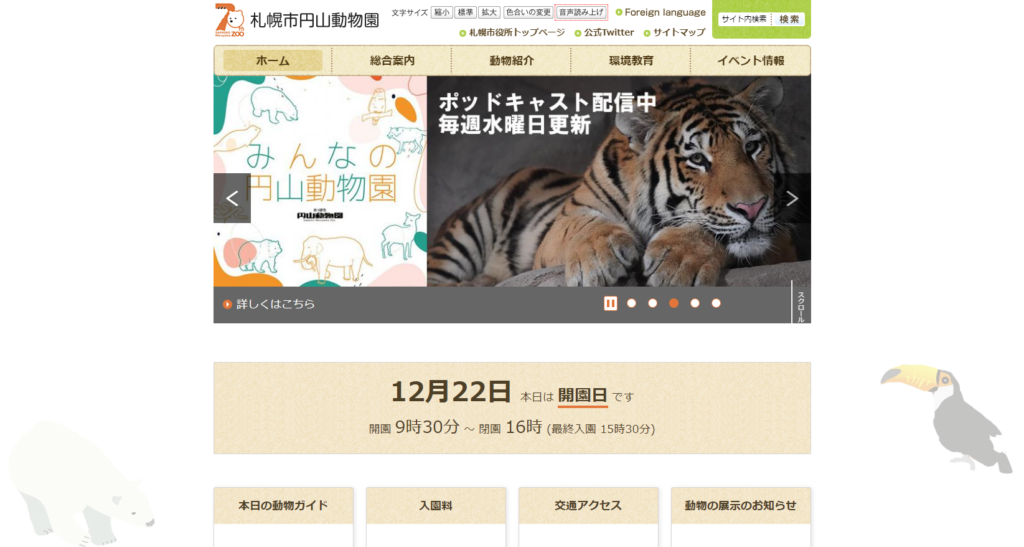The width and height of the screenshot is (1024, 547).
Task: Open the 総合案内 navigation menu
Action: click(x=392, y=61)
